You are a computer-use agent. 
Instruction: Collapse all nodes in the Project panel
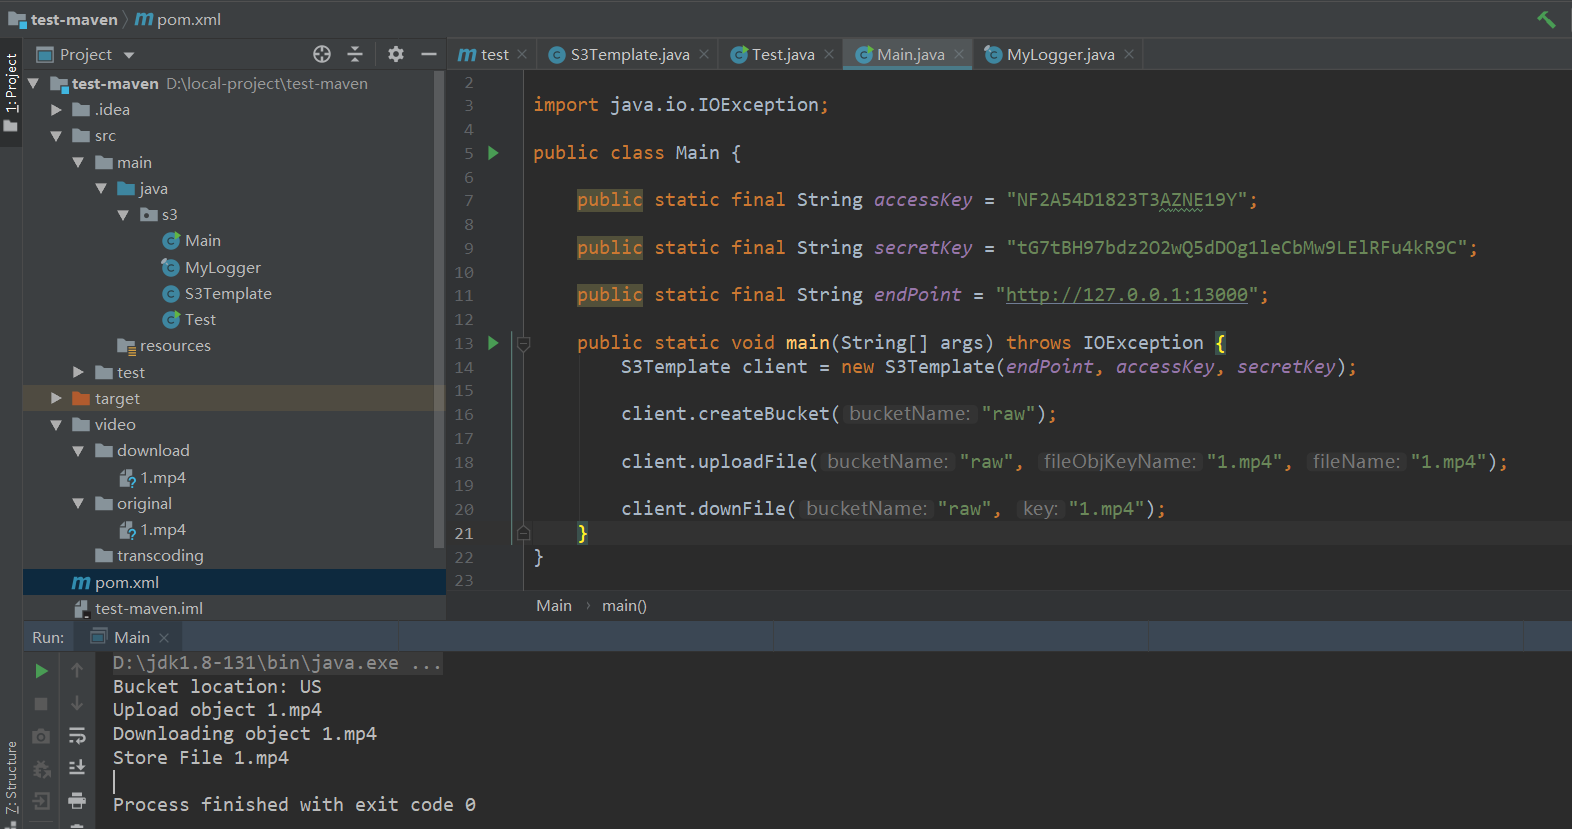point(355,54)
